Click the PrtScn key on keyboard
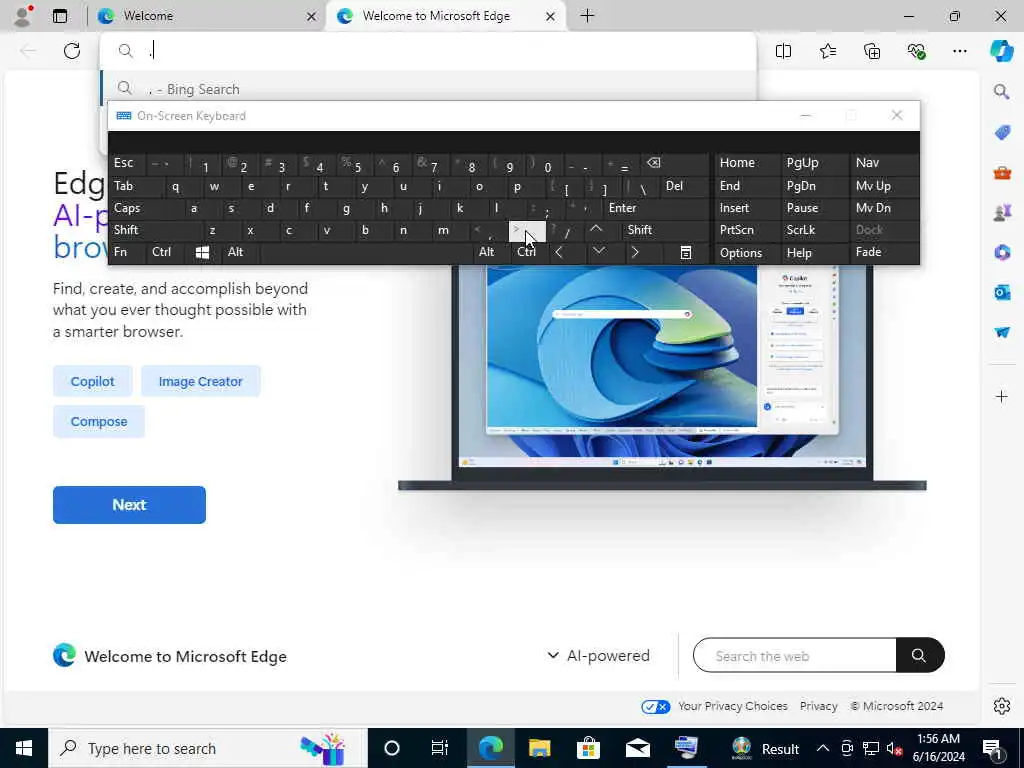Screen dimensions: 1024x768 746,230
